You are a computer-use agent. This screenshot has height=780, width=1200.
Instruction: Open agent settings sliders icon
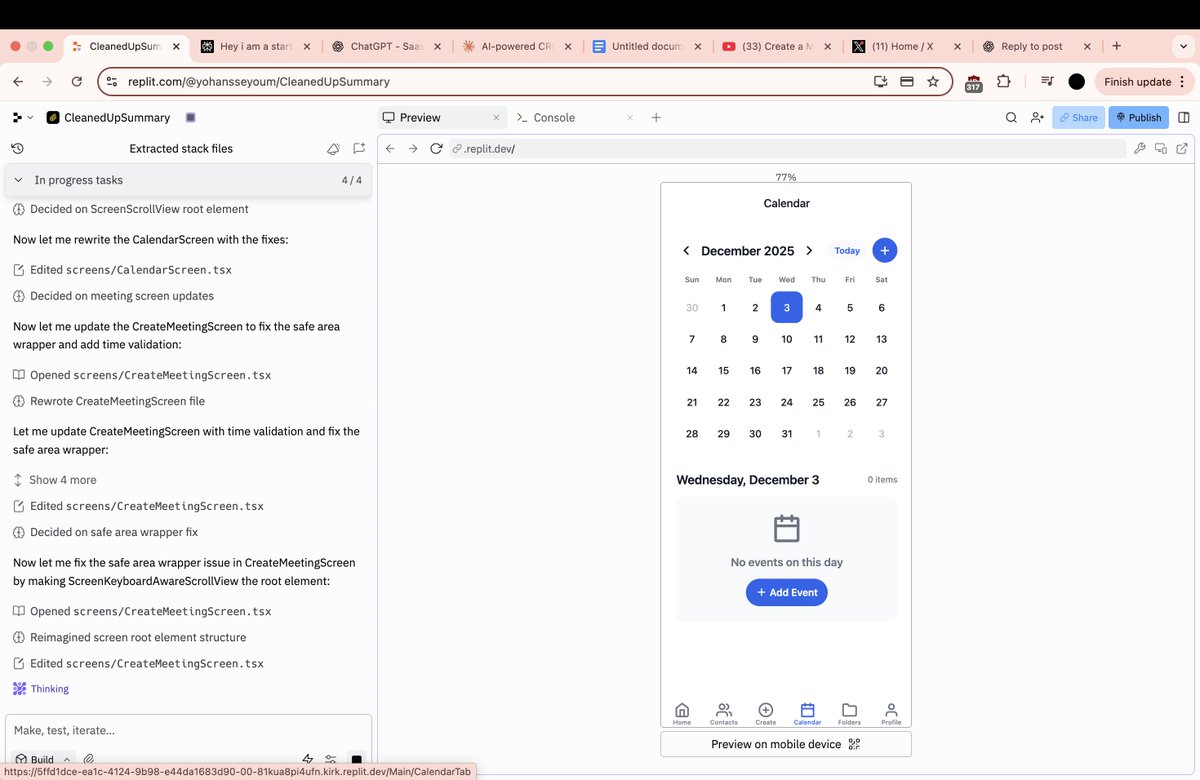331,760
